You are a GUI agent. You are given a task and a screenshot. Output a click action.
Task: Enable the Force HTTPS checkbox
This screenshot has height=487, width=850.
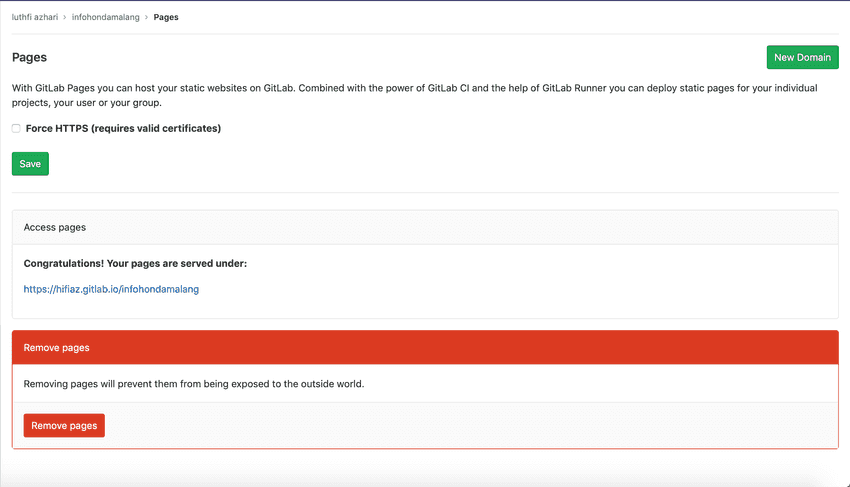(x=16, y=128)
